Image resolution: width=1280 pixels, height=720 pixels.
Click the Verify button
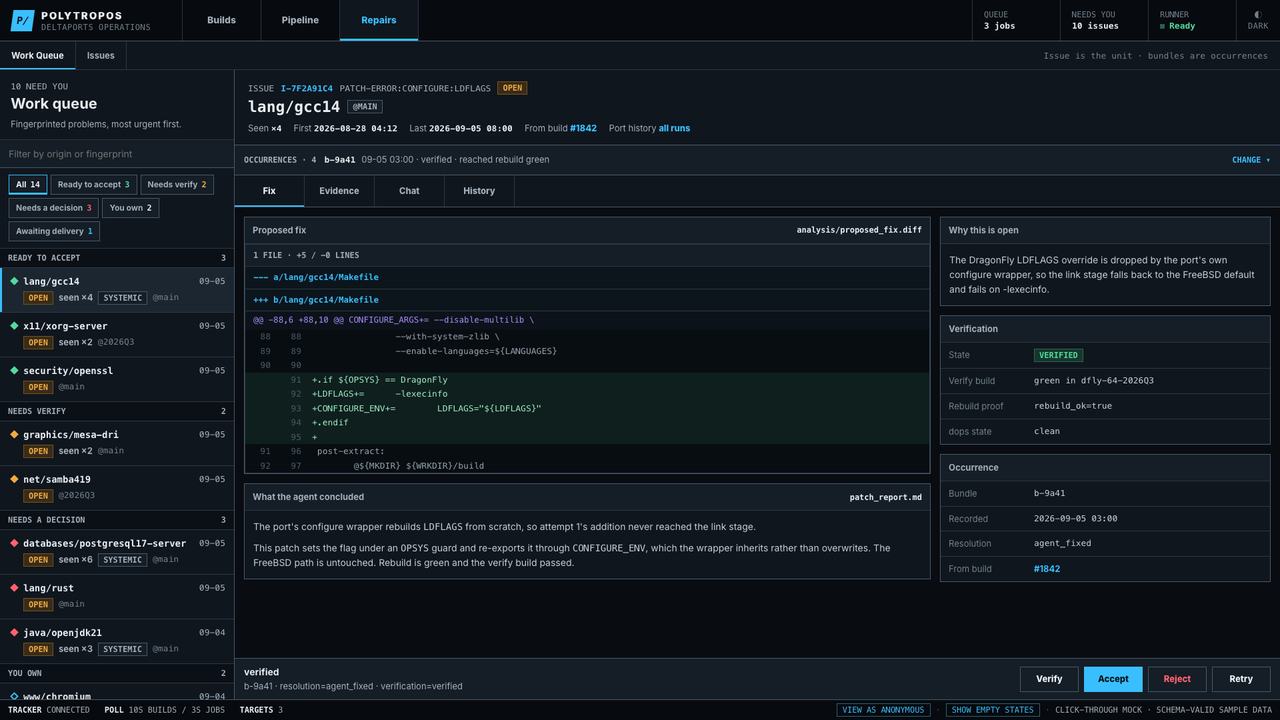(1049, 679)
